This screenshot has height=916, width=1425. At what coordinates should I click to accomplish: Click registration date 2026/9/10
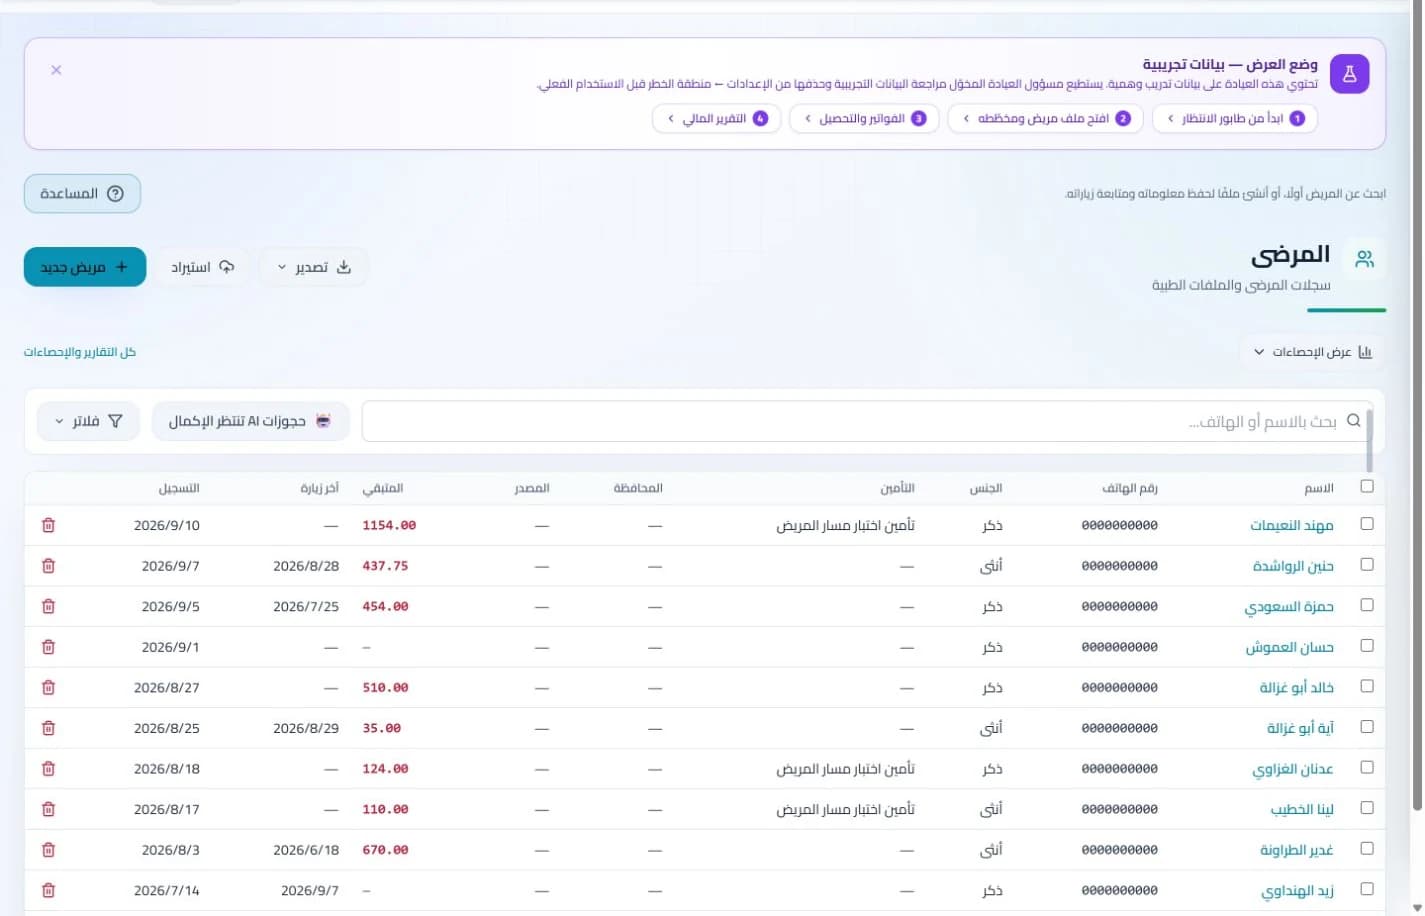167,525
